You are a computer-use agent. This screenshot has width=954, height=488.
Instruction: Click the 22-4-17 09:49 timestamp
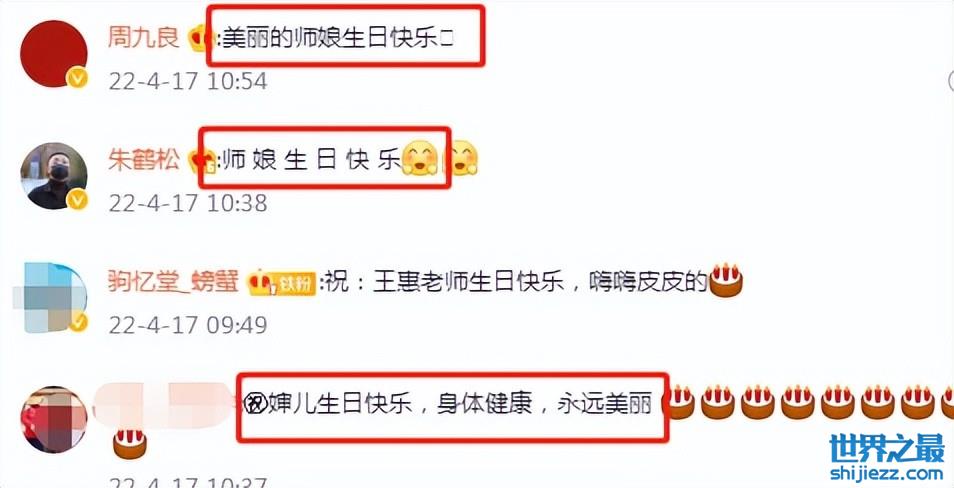point(188,324)
